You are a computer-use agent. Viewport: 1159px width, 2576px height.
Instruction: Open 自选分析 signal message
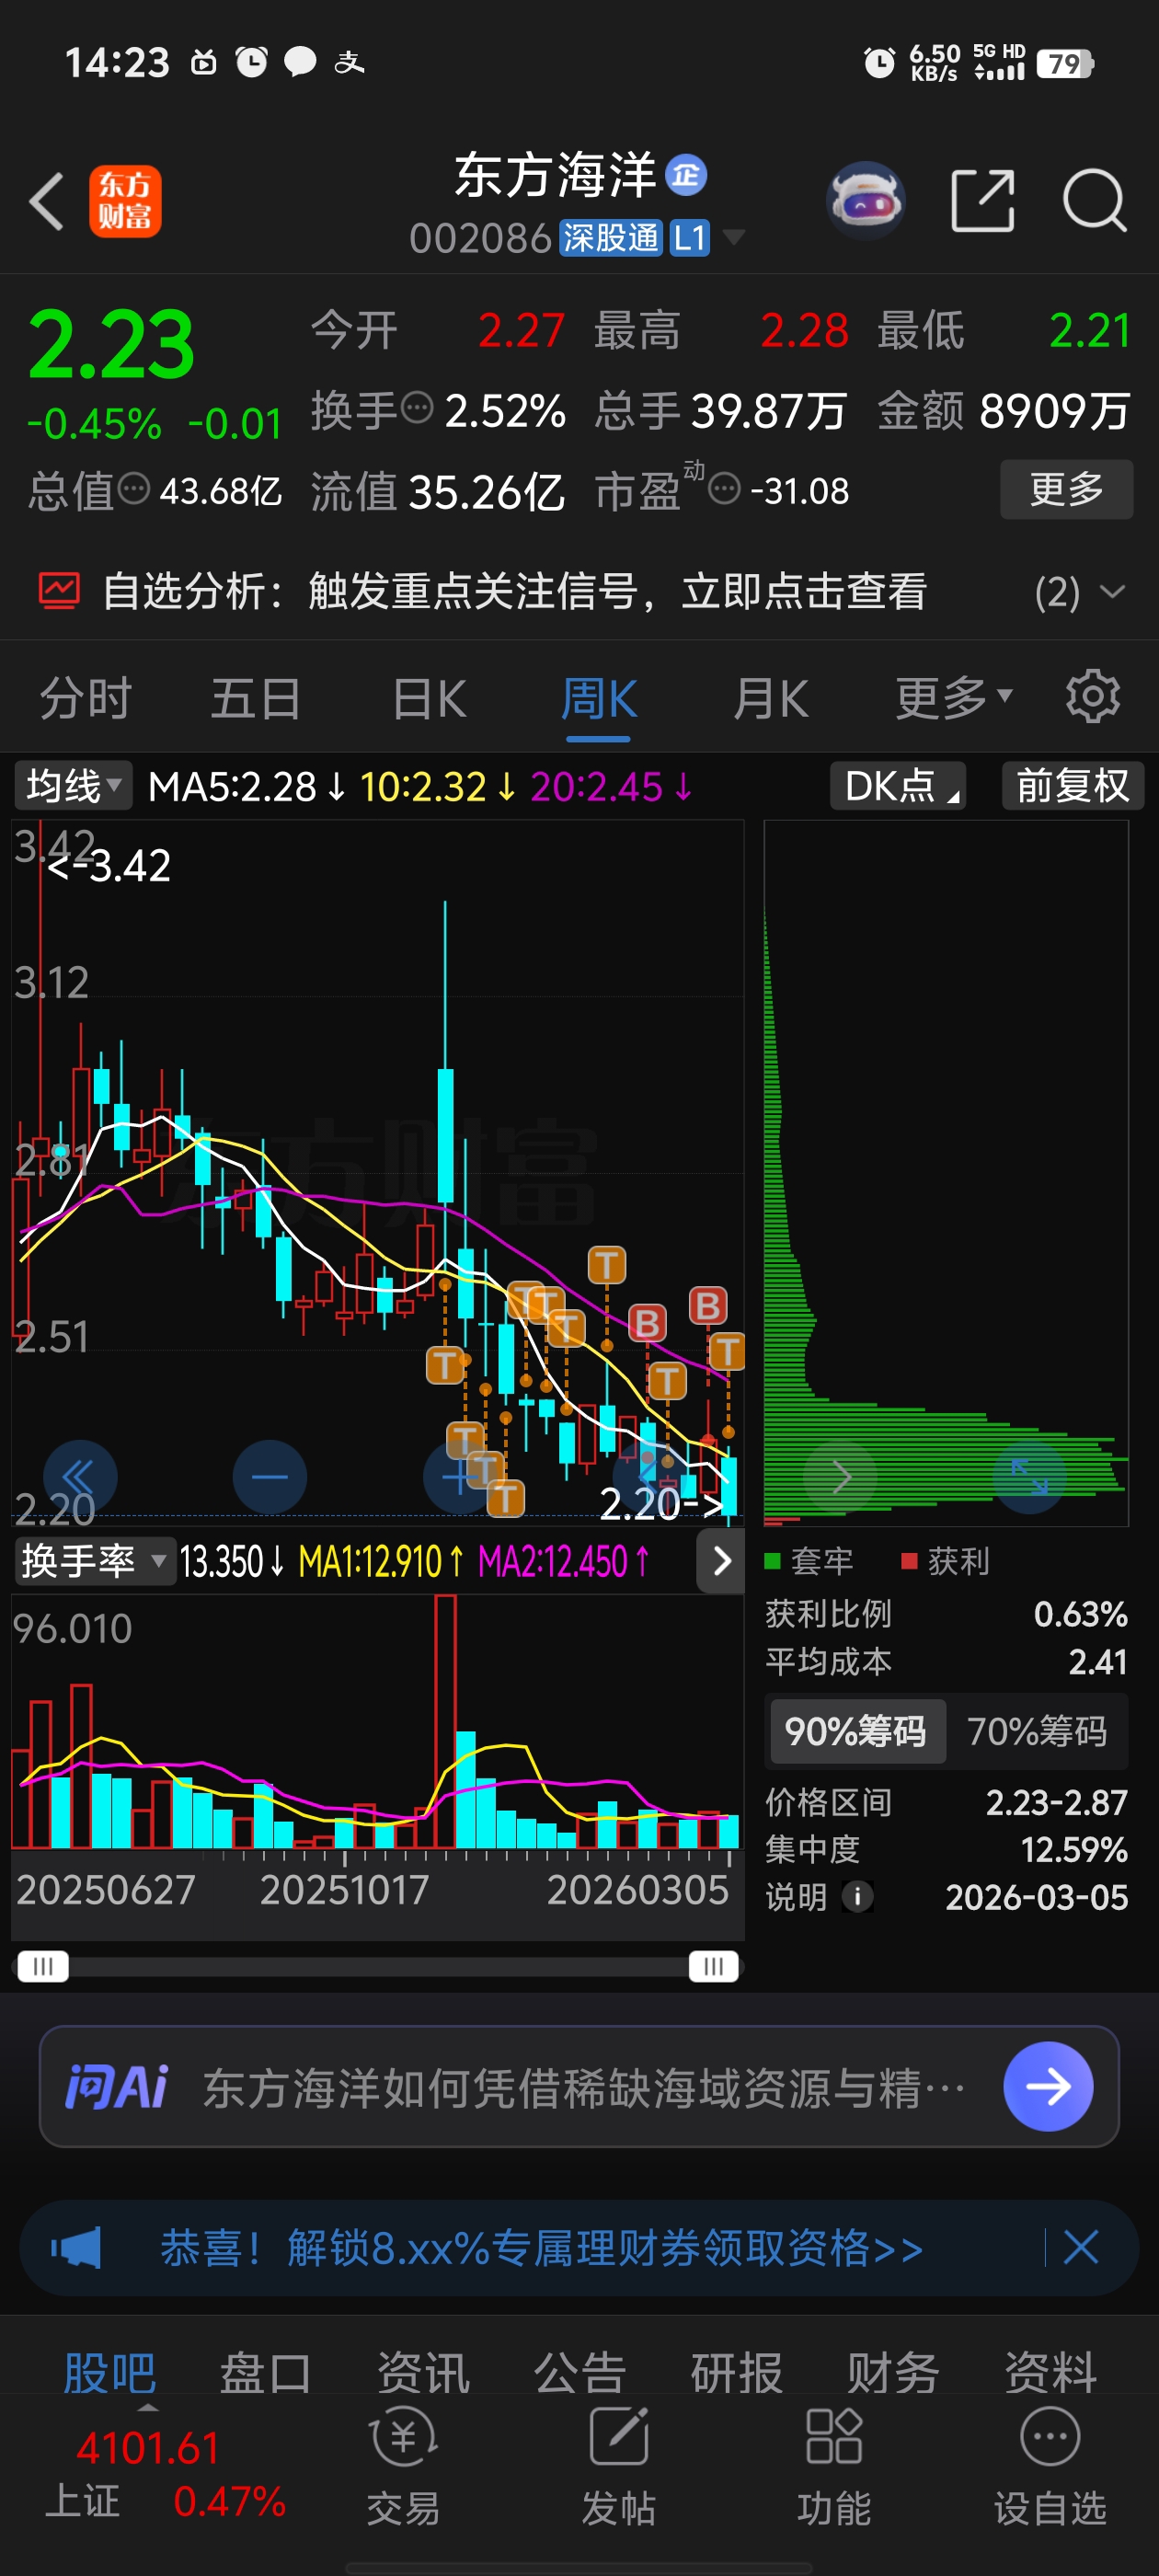(515, 591)
